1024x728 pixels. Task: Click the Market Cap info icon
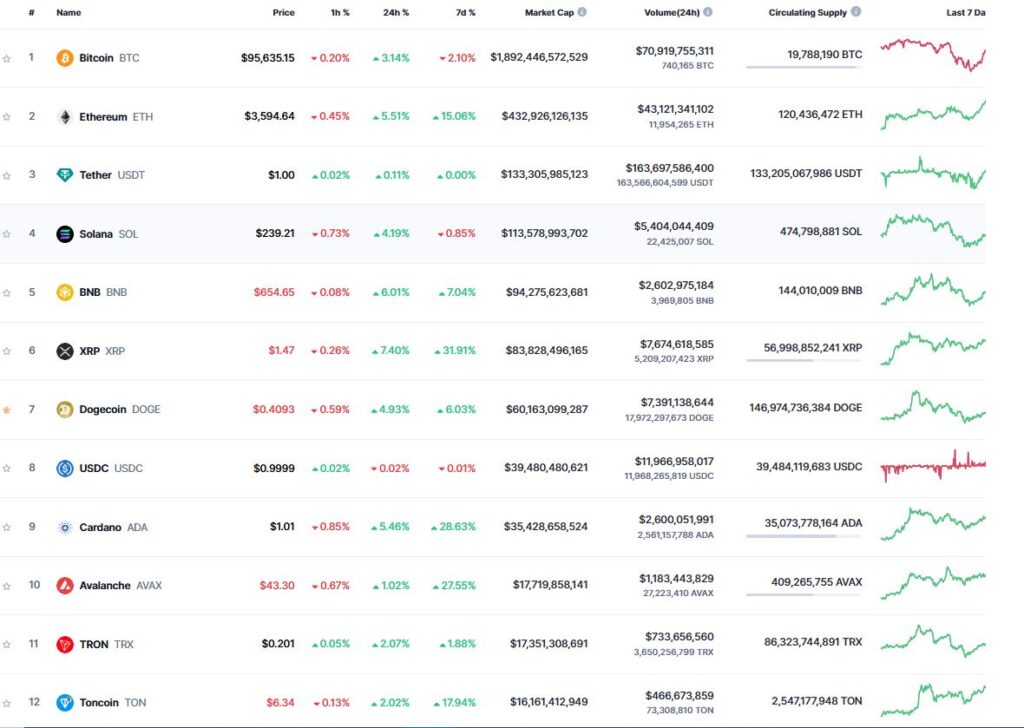click(x=582, y=12)
